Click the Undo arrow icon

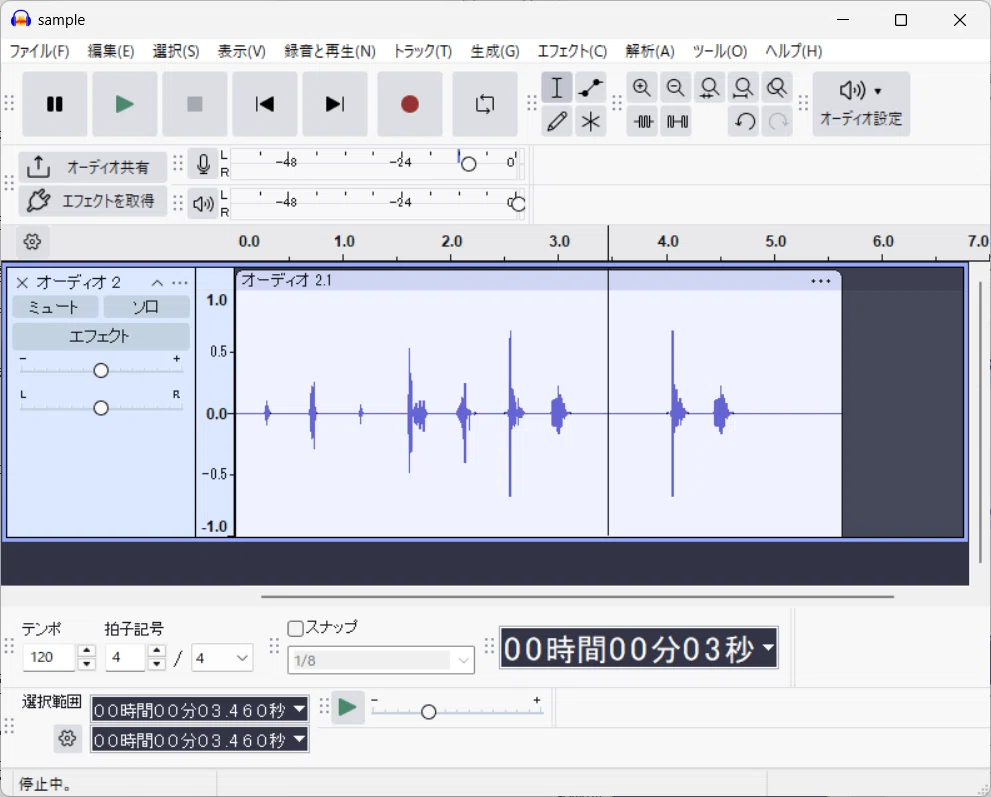(x=744, y=121)
